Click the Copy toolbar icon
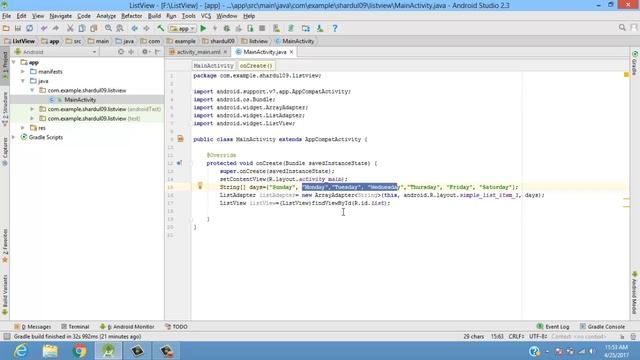 point(82,28)
